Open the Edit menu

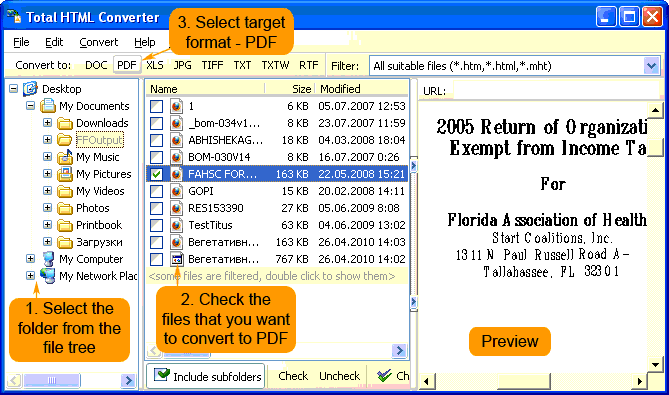click(x=54, y=42)
